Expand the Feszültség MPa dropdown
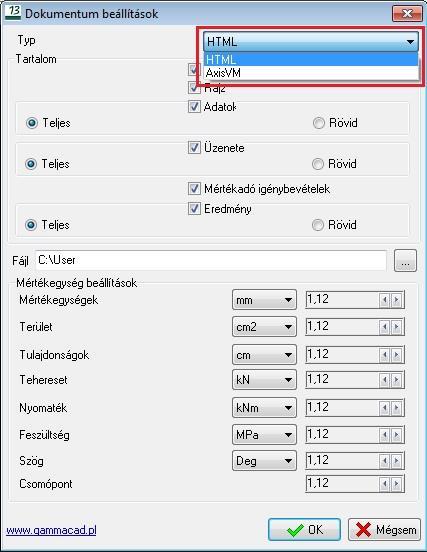Screen dimensions: 427x552 (x=264, y=435)
